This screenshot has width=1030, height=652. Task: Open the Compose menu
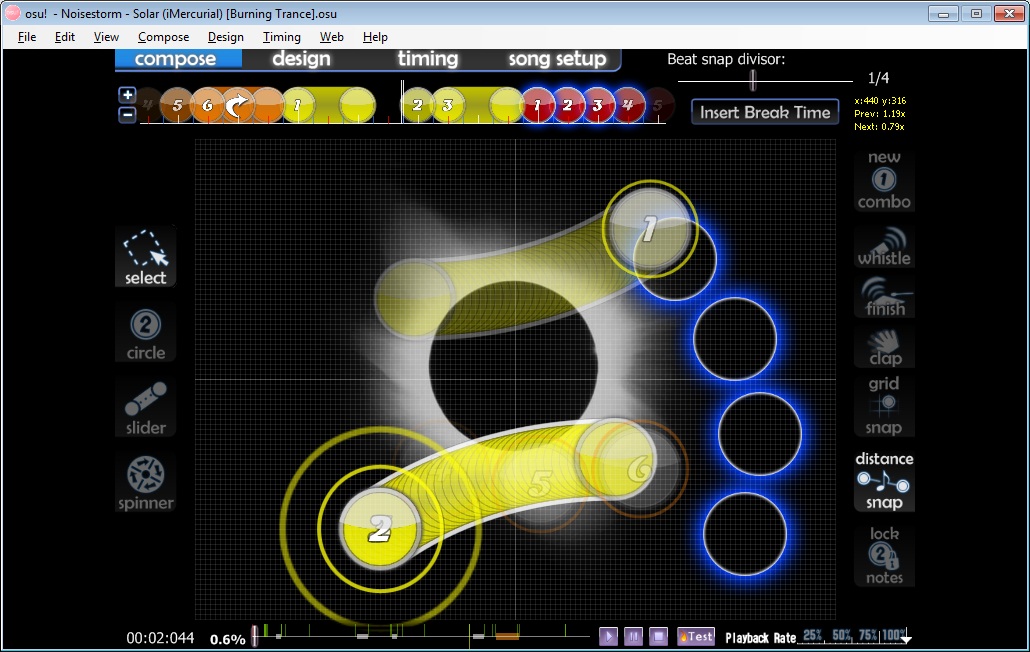point(164,37)
